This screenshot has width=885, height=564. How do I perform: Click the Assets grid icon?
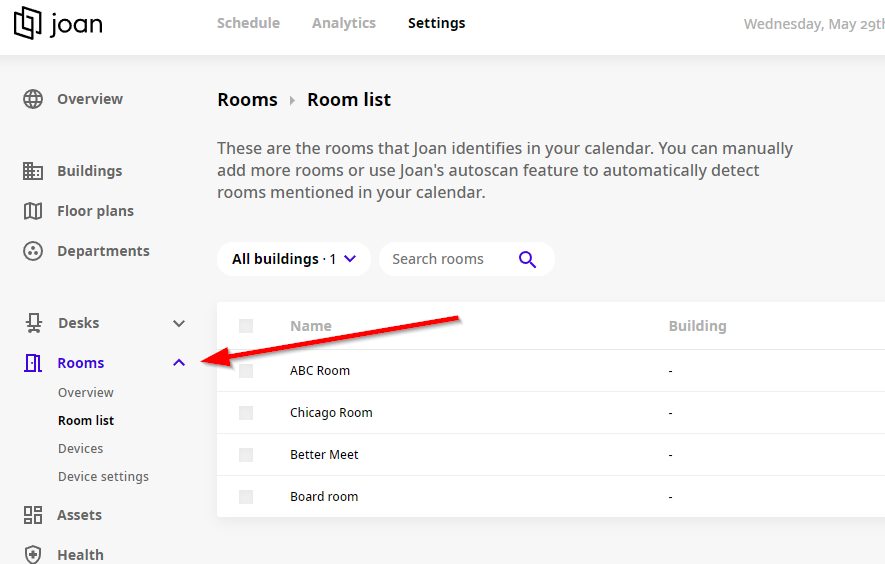click(x=33, y=515)
